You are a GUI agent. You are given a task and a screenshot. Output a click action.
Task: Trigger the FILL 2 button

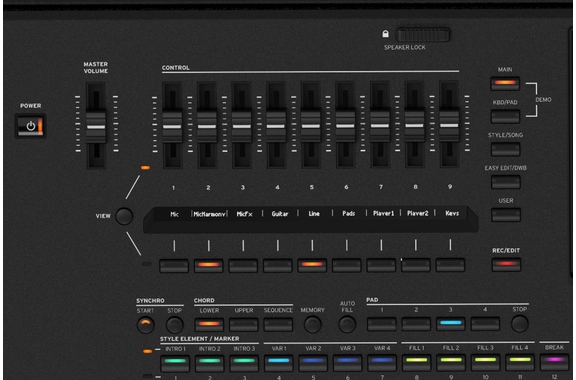(451, 362)
